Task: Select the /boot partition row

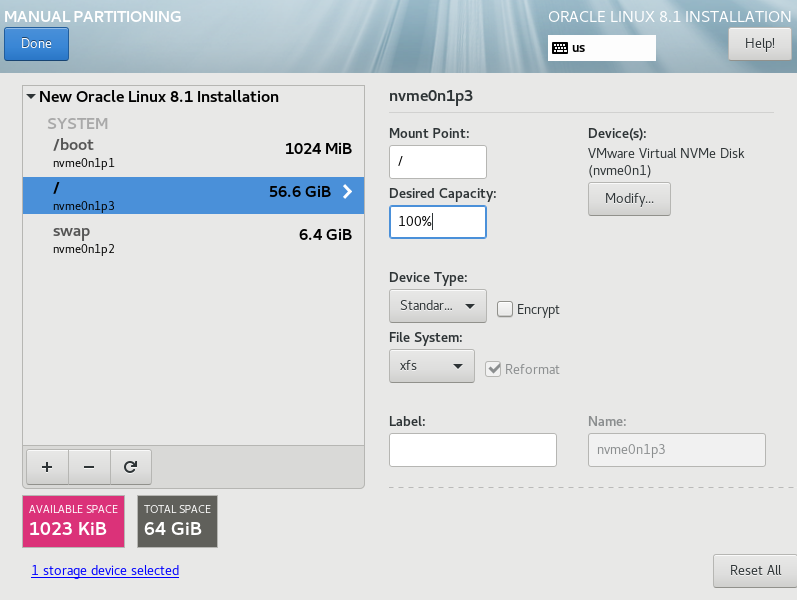Action: pos(193,154)
